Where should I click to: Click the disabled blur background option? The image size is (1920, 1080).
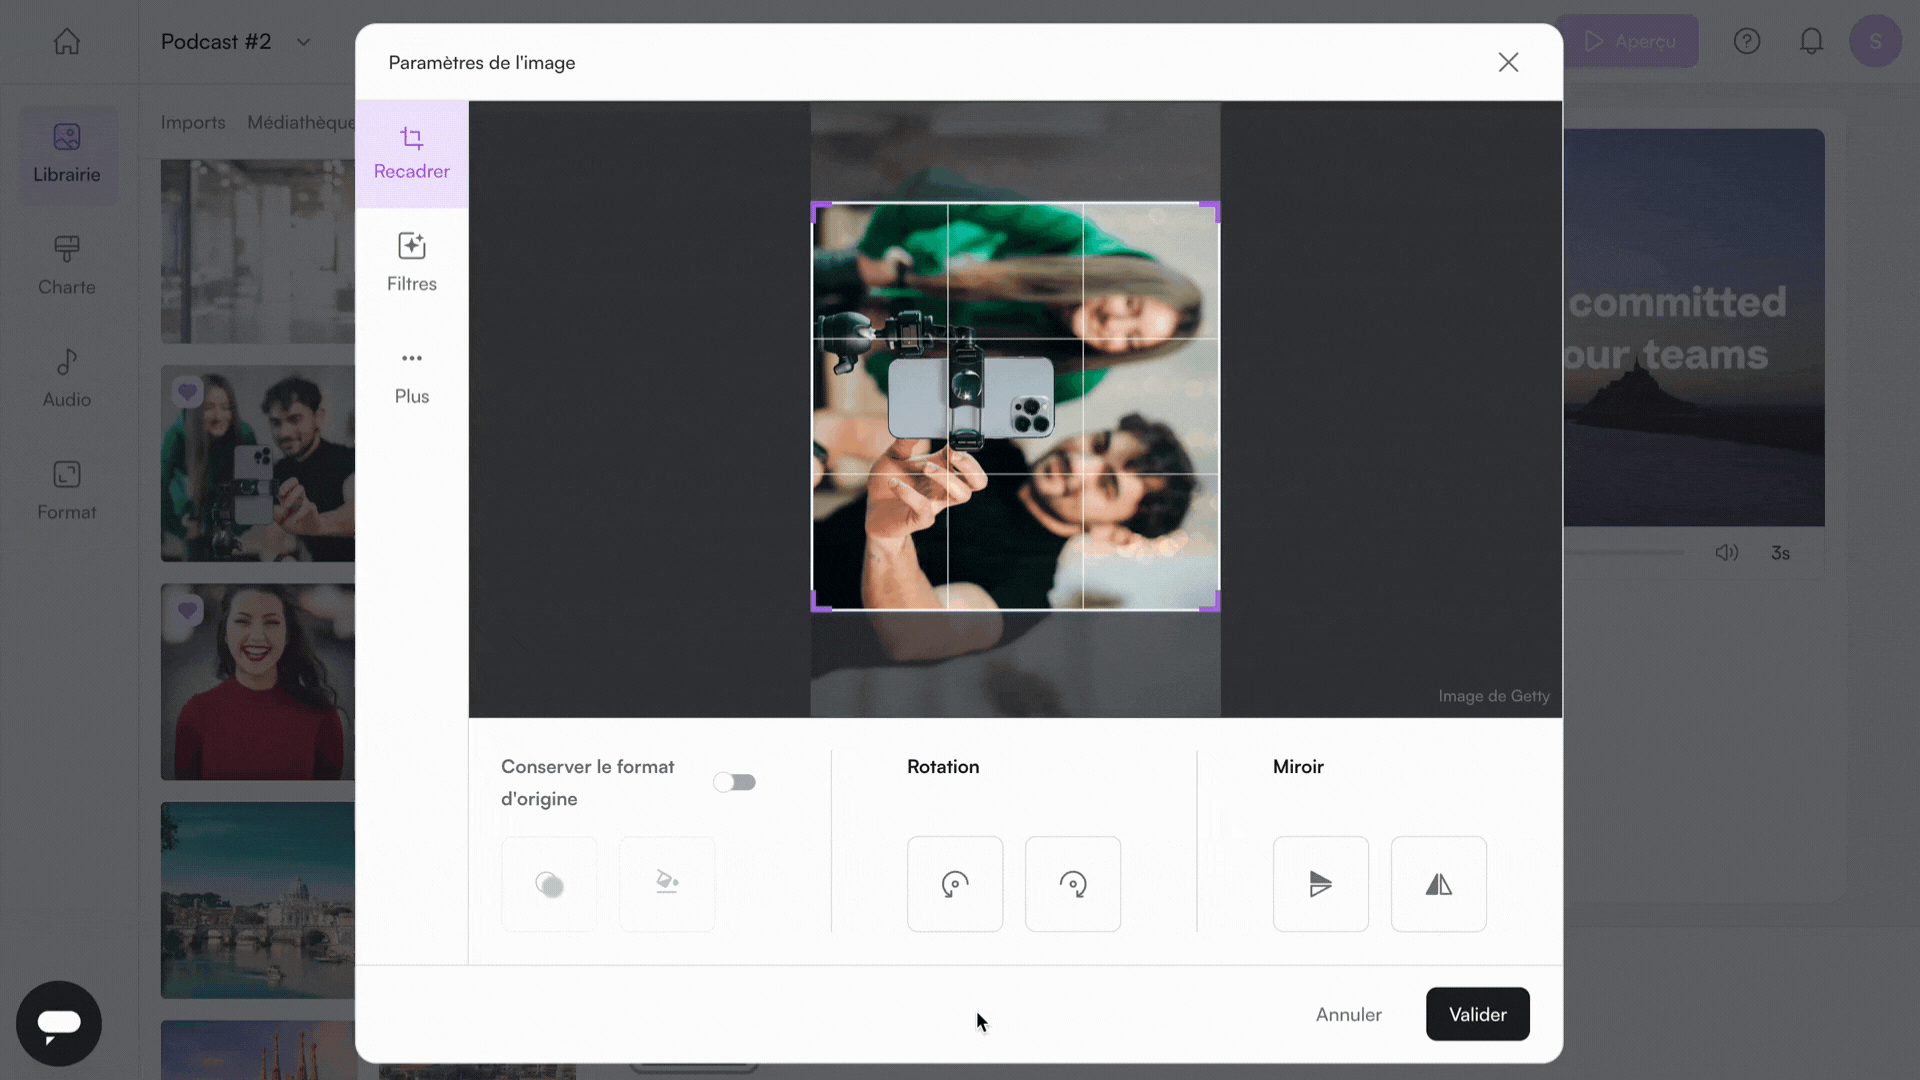coord(549,884)
